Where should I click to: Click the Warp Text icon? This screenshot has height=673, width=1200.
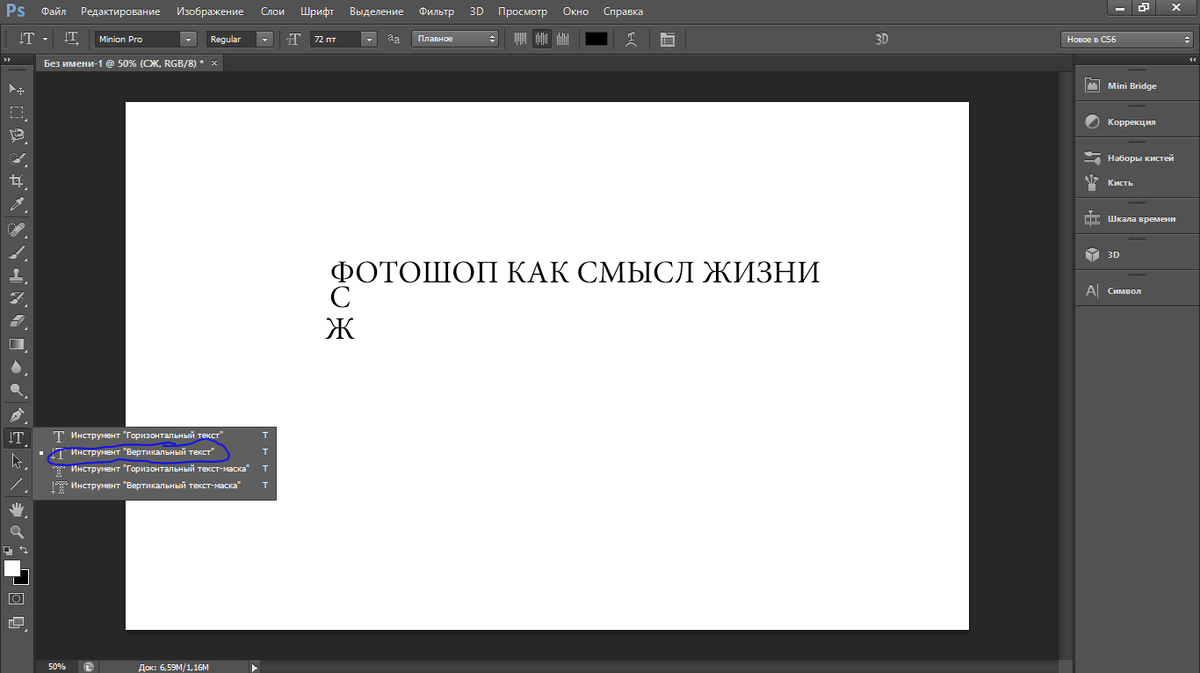coord(631,39)
